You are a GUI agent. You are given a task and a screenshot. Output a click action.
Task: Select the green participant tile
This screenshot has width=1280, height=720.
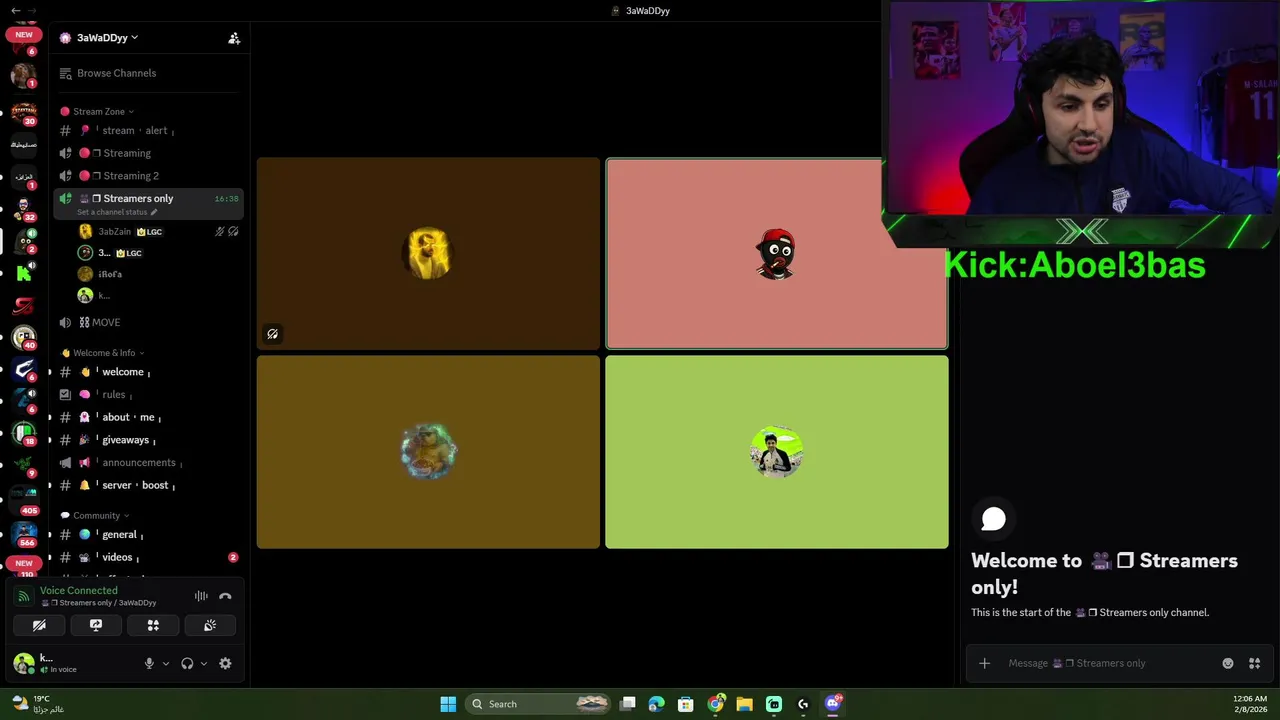776,452
